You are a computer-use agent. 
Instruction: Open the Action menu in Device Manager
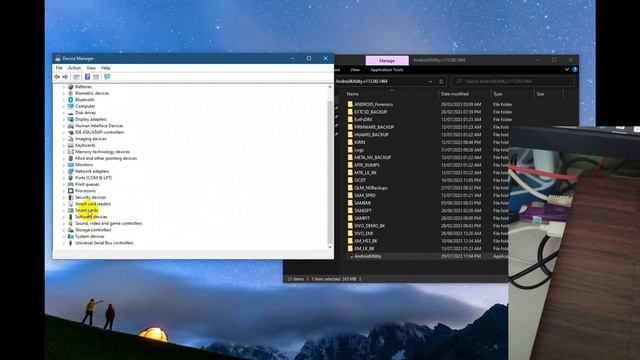pos(74,68)
